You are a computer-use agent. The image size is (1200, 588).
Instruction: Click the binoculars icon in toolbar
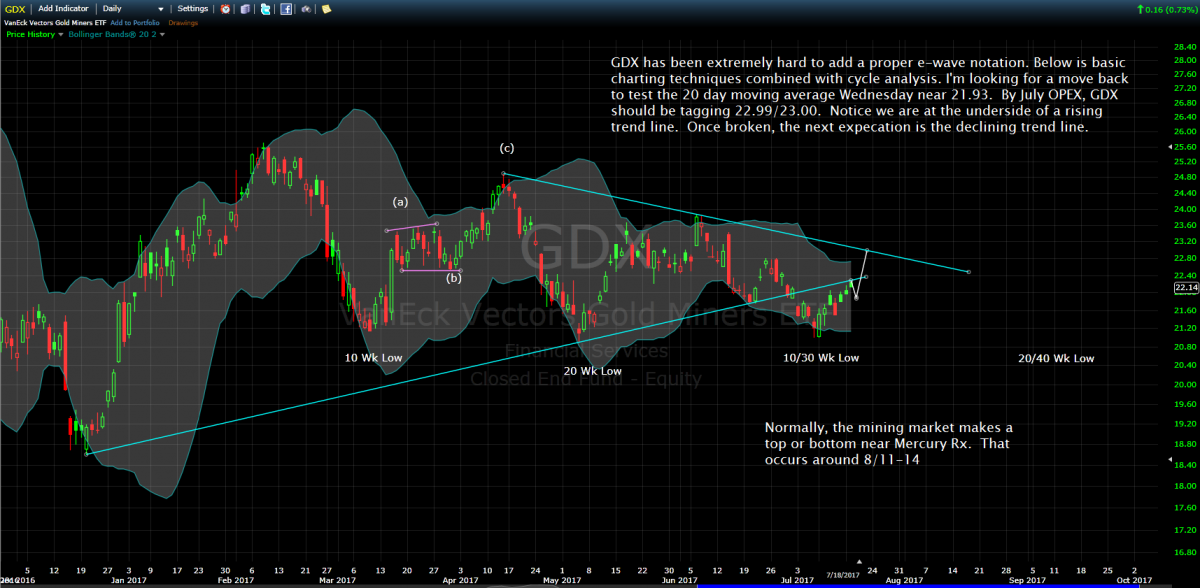(x=306, y=8)
